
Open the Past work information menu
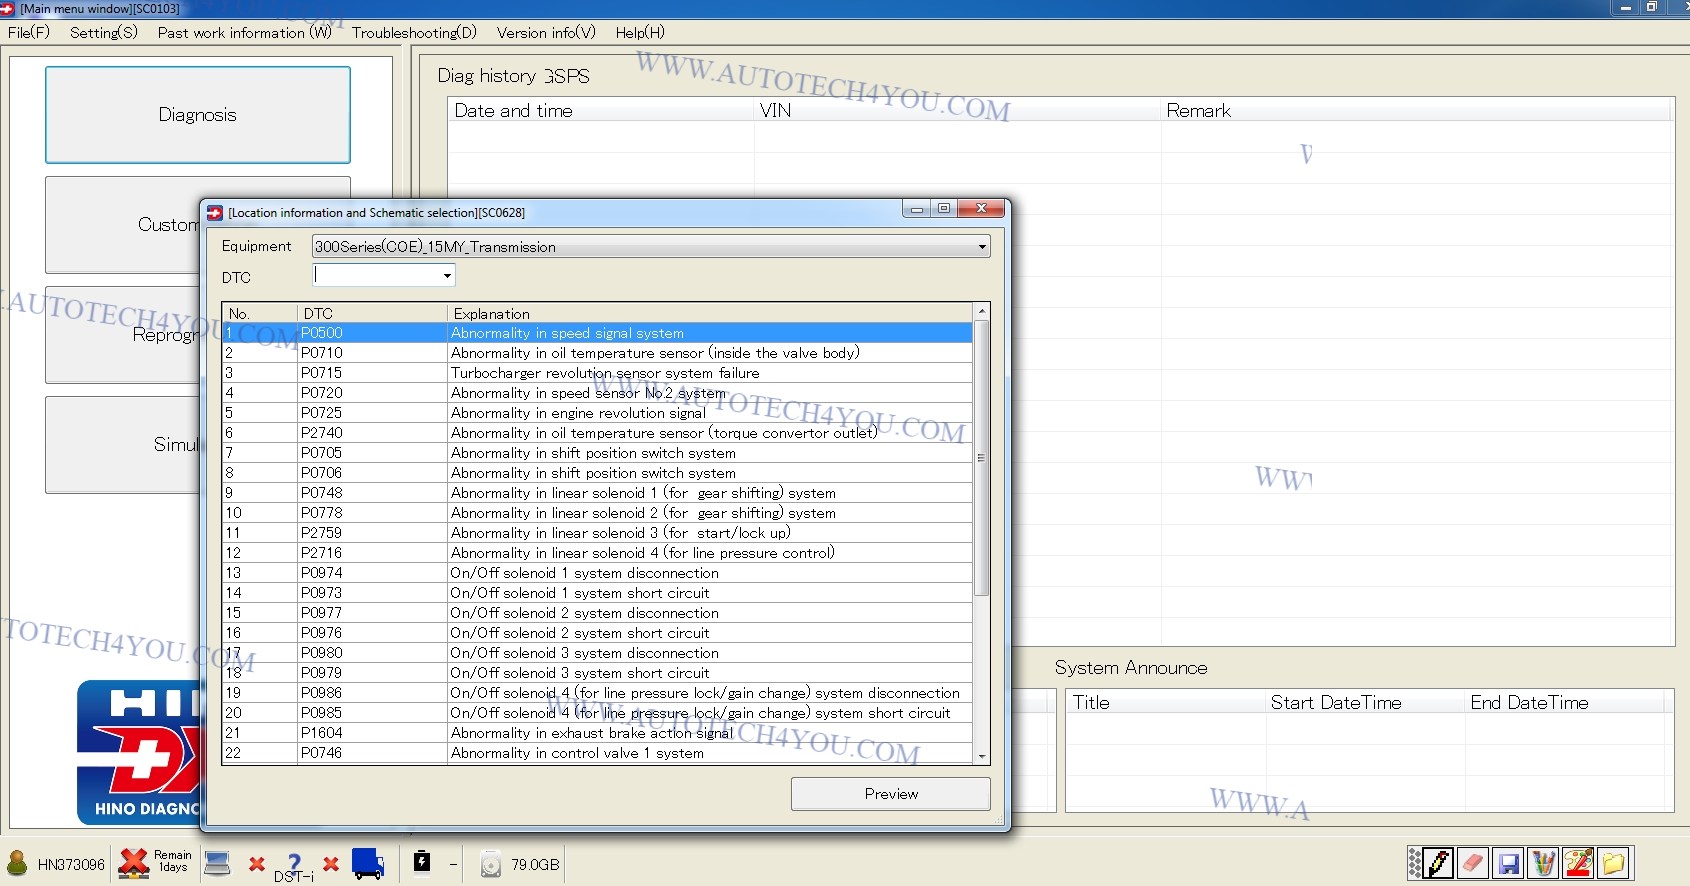coord(244,32)
